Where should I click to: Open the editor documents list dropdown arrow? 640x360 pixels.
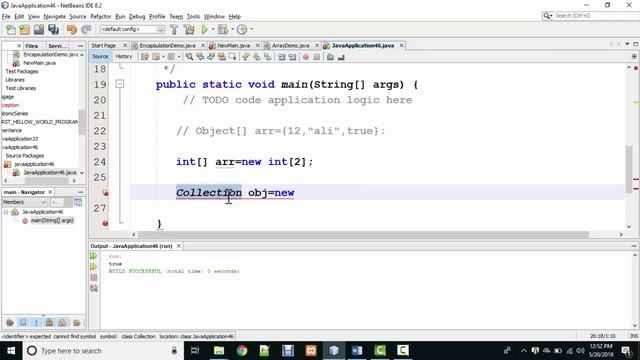point(627,44)
